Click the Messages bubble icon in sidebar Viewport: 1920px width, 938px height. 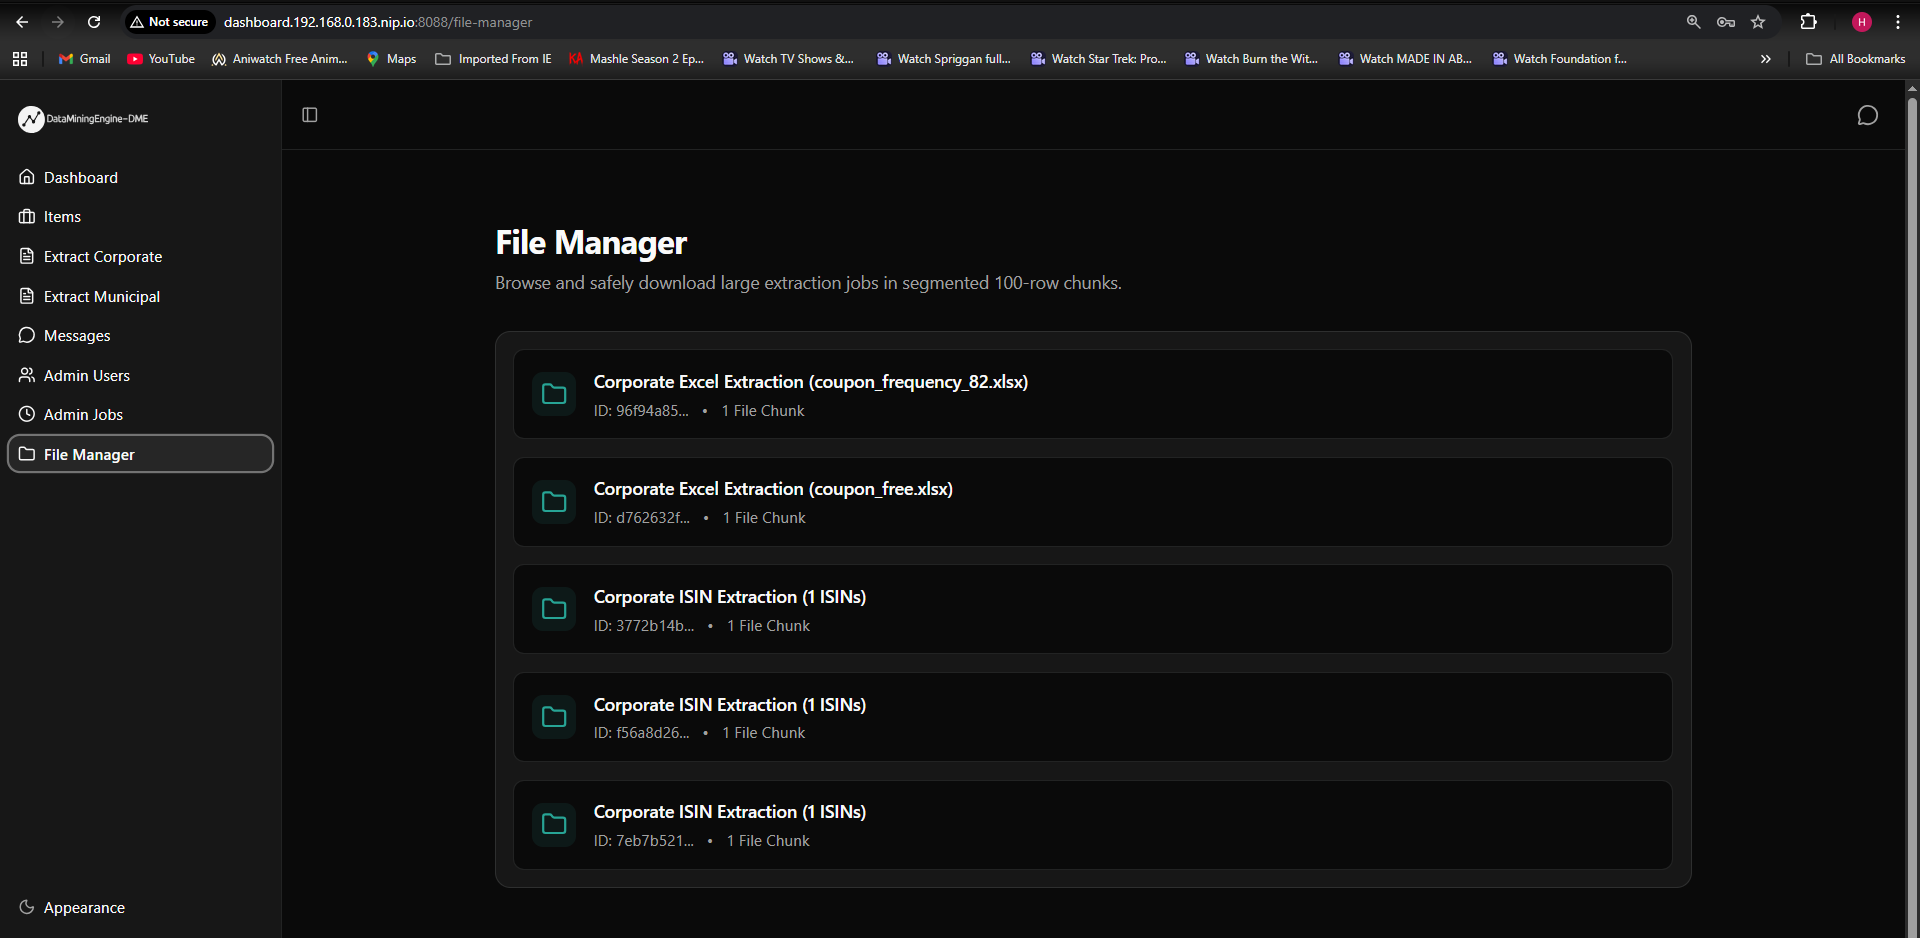tap(27, 335)
